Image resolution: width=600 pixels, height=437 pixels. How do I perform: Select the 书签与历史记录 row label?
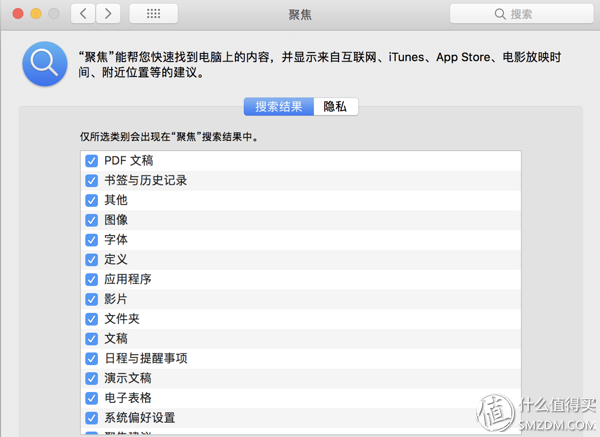tap(145, 180)
